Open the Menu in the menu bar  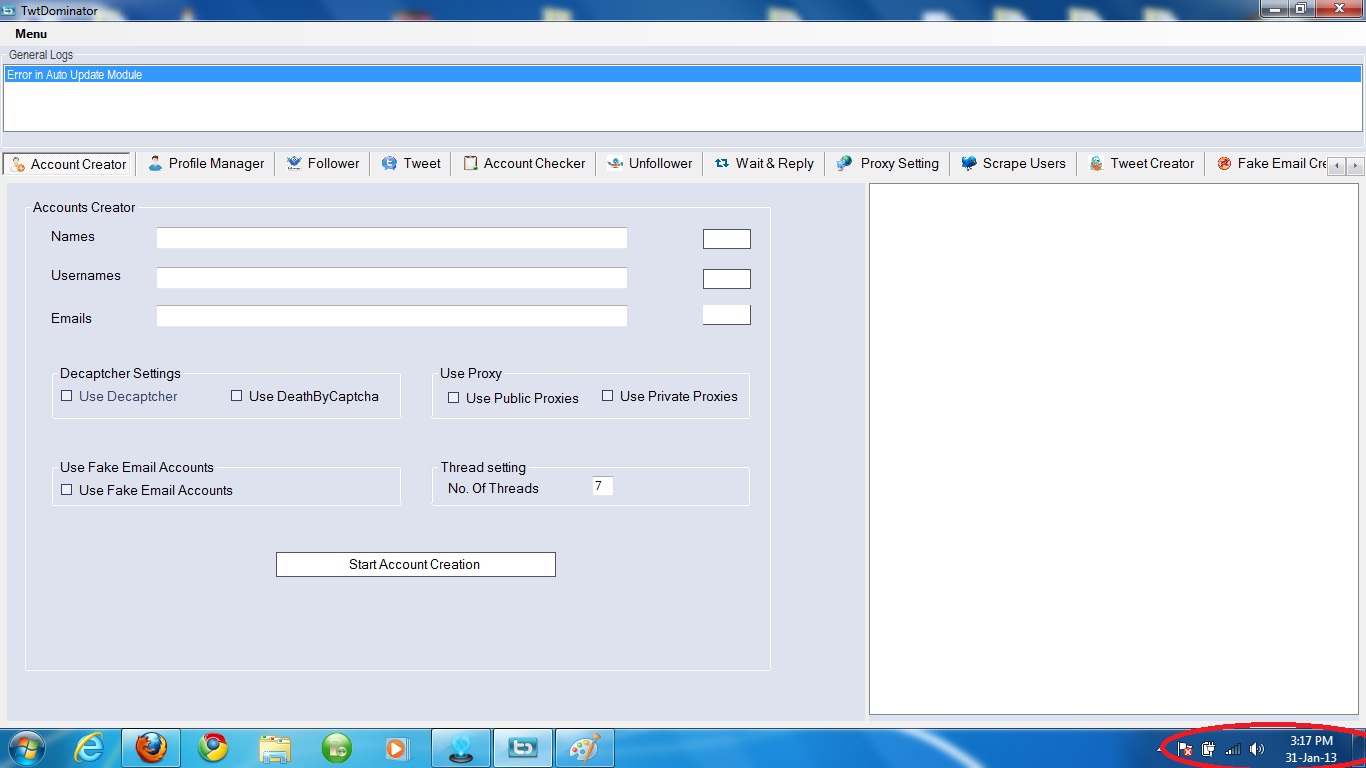point(31,34)
